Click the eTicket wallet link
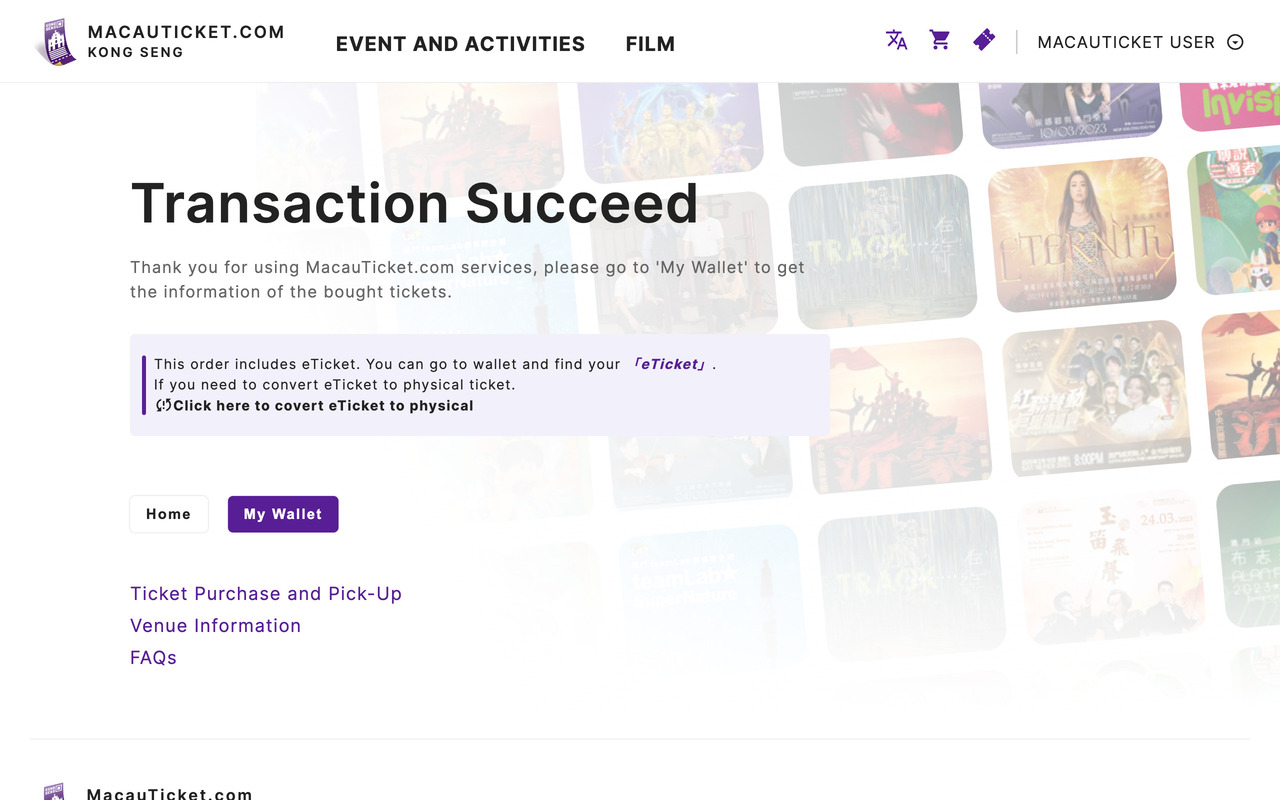This screenshot has width=1280, height=800. (671, 364)
